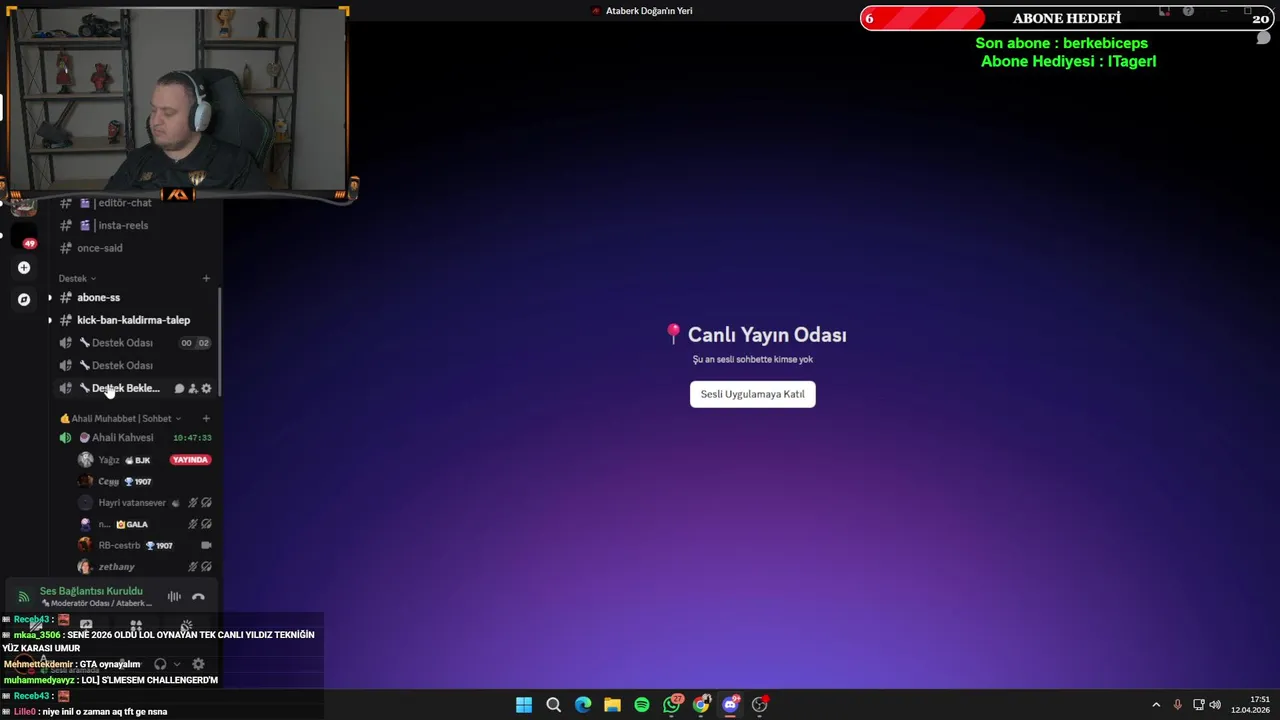The width and height of the screenshot is (1280, 720).
Task: Open OBS Studio from taskbar
Action: [x=760, y=705]
